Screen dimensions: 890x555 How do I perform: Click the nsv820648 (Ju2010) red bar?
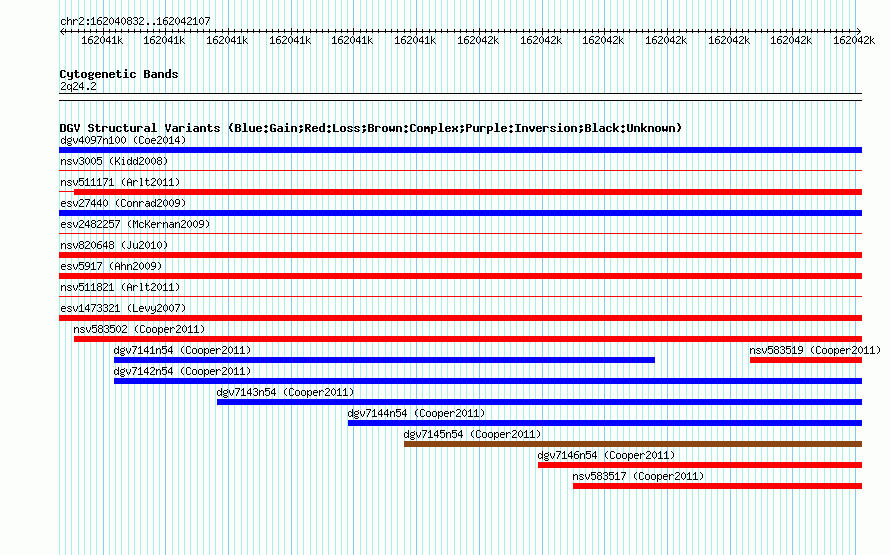(x=460, y=255)
